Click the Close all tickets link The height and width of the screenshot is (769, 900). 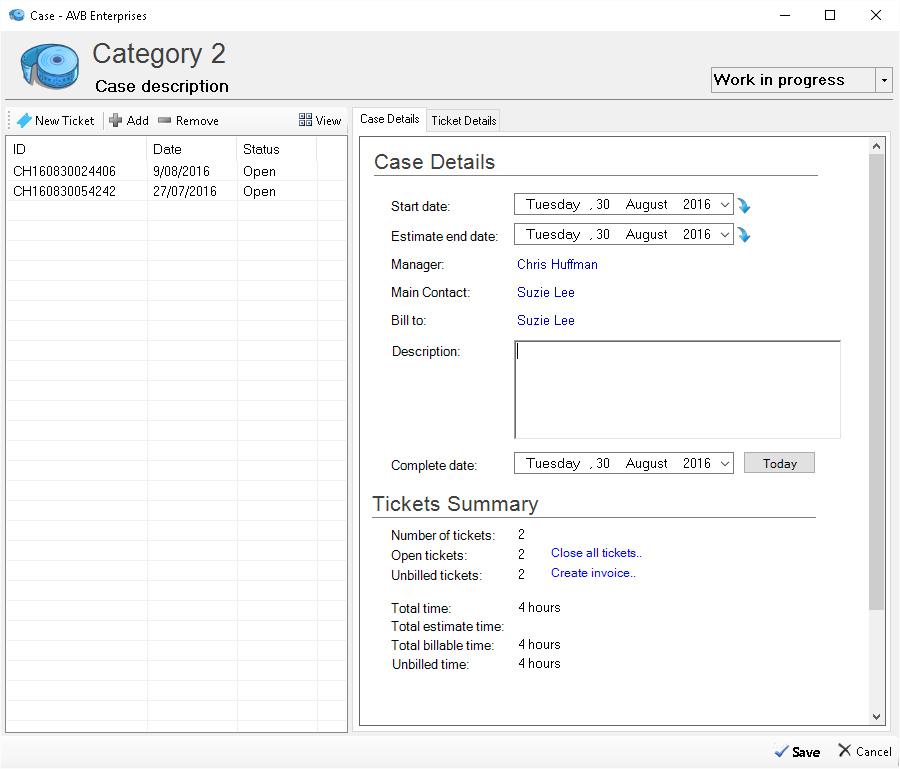596,553
